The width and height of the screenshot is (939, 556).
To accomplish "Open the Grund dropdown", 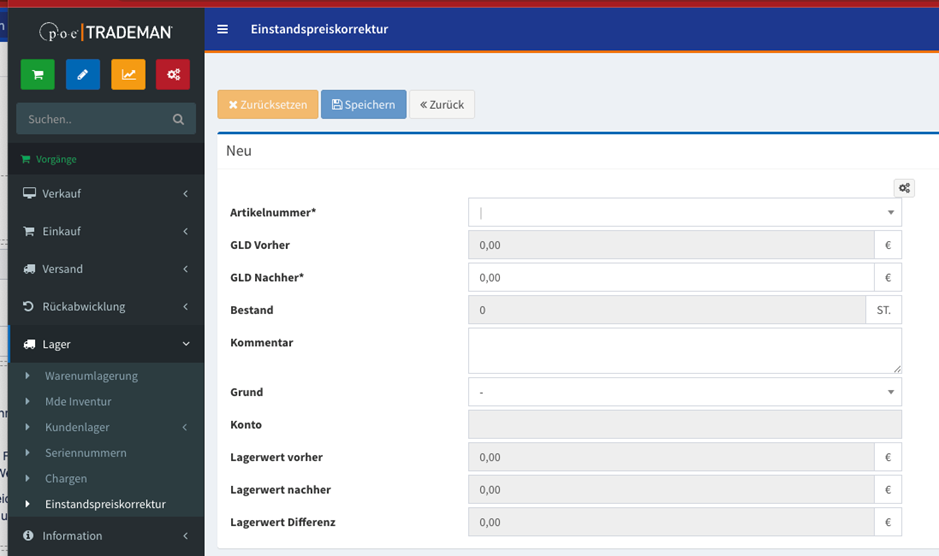I will [x=685, y=392].
